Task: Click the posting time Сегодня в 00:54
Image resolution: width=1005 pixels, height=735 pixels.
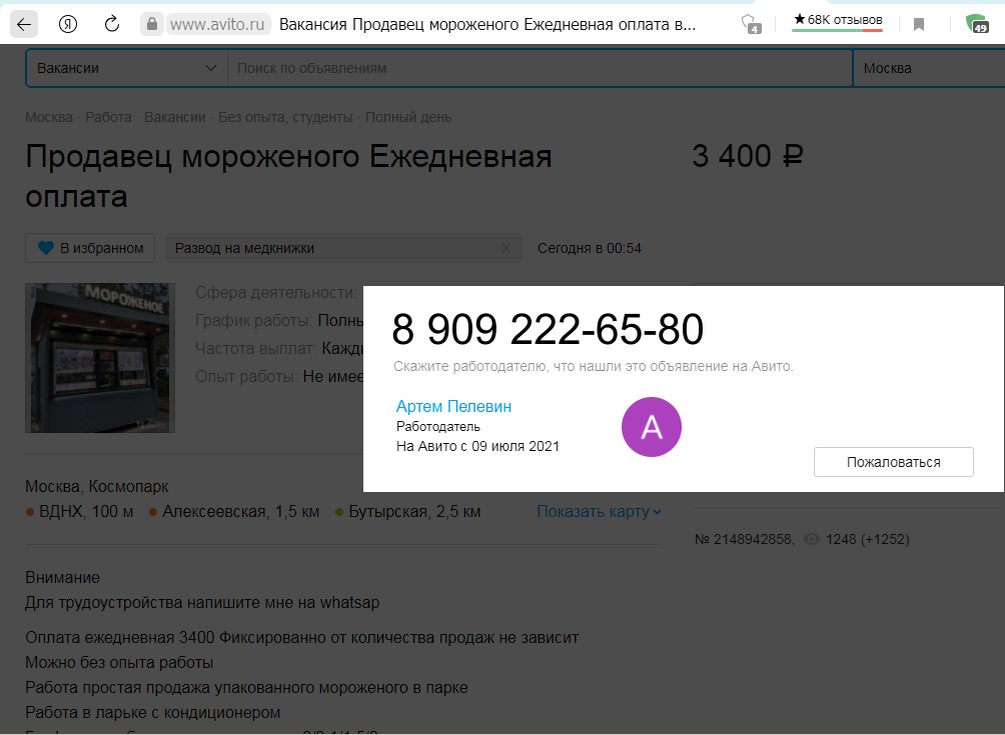Action: pos(590,248)
